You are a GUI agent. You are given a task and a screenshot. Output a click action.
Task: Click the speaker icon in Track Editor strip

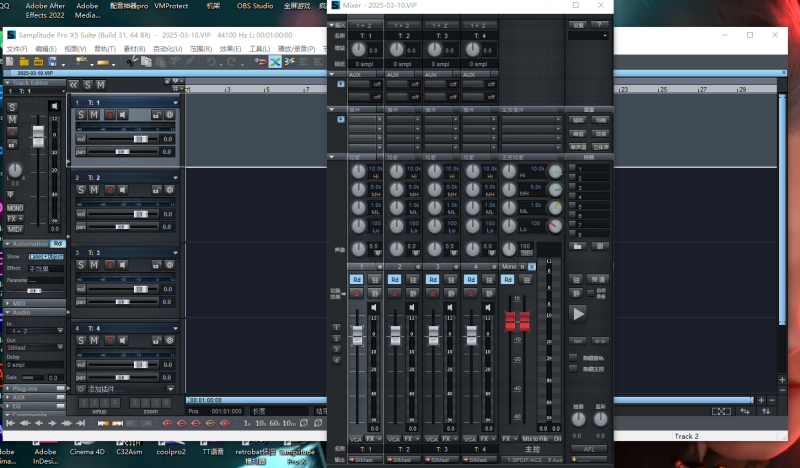point(54,106)
